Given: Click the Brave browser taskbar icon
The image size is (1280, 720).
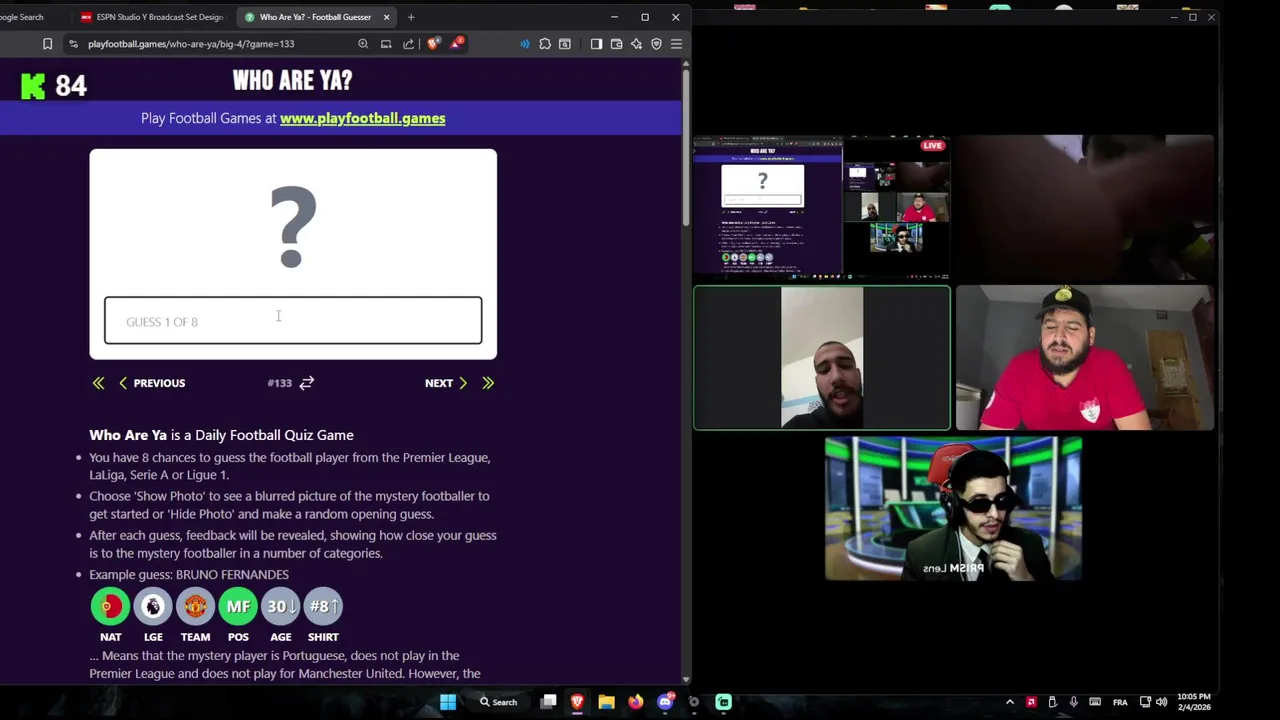Looking at the screenshot, I should pyautogui.click(x=577, y=702).
